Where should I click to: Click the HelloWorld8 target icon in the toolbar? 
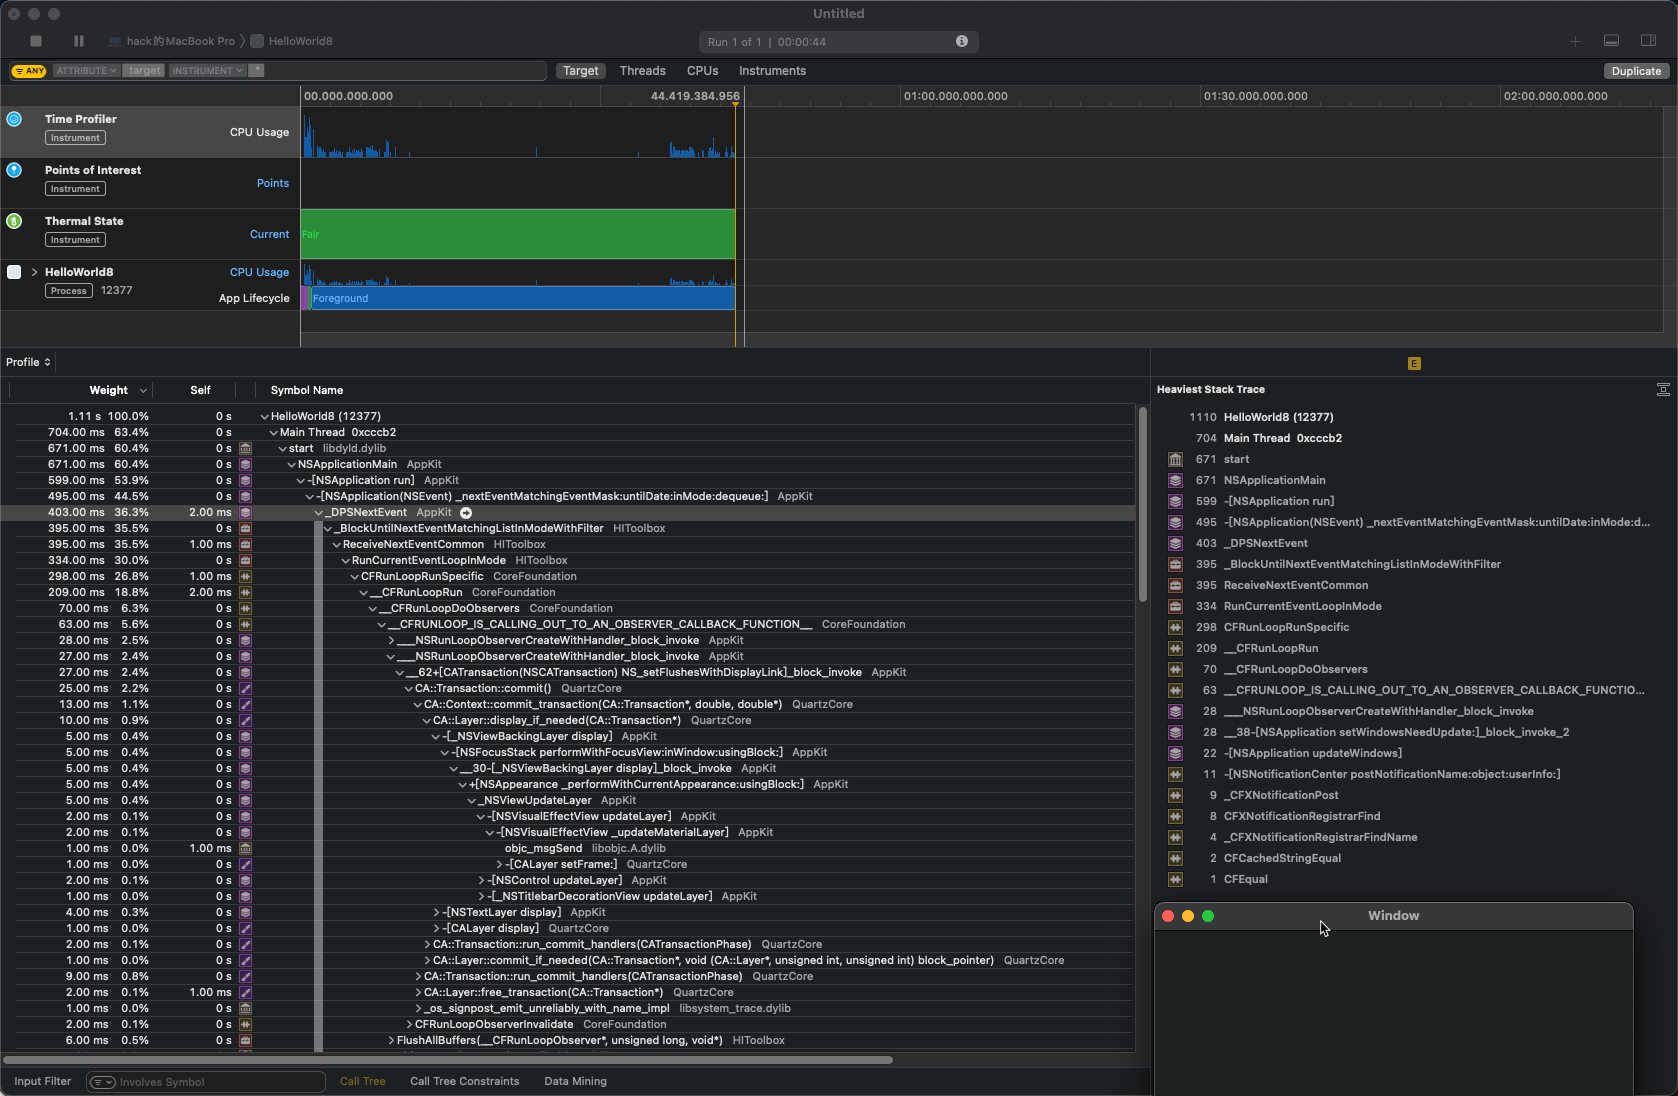(x=257, y=41)
